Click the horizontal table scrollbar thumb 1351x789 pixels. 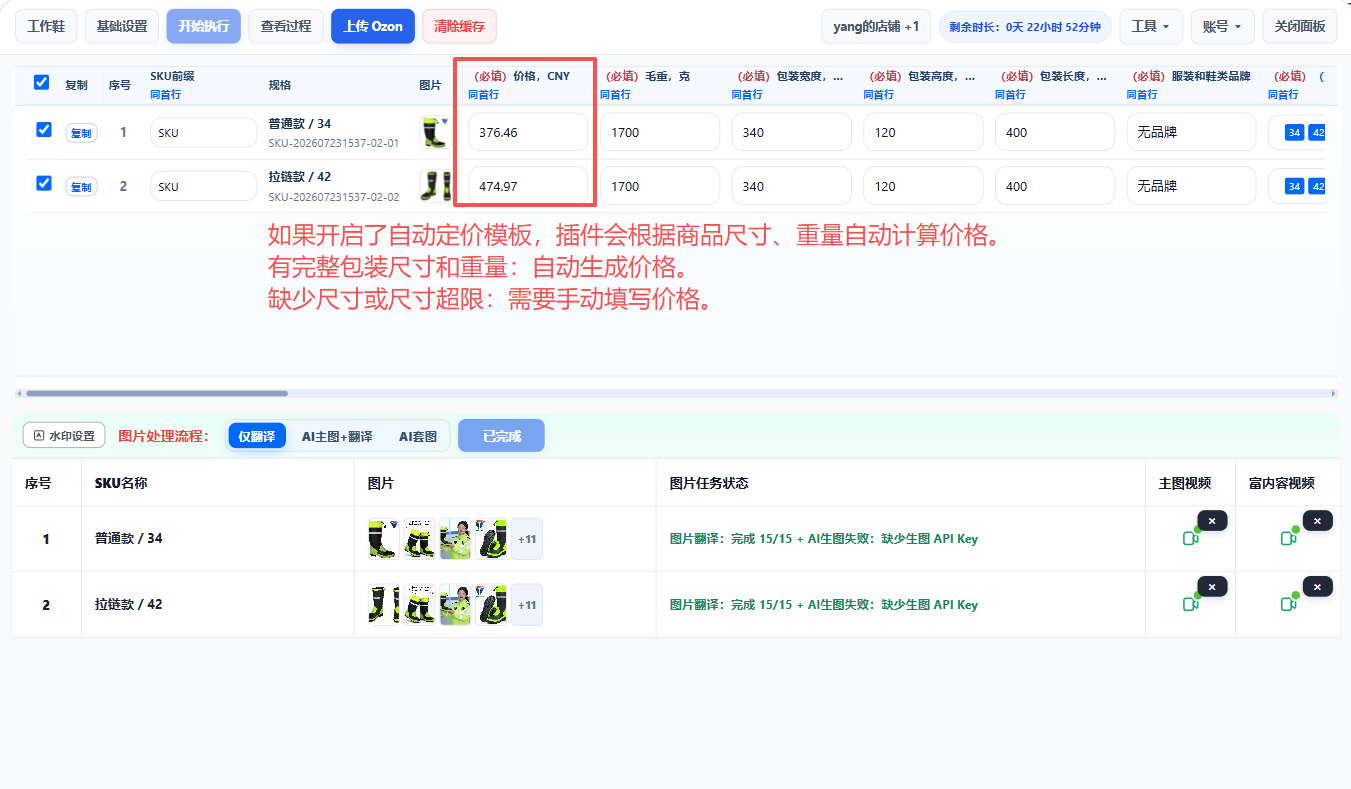[x=157, y=393]
